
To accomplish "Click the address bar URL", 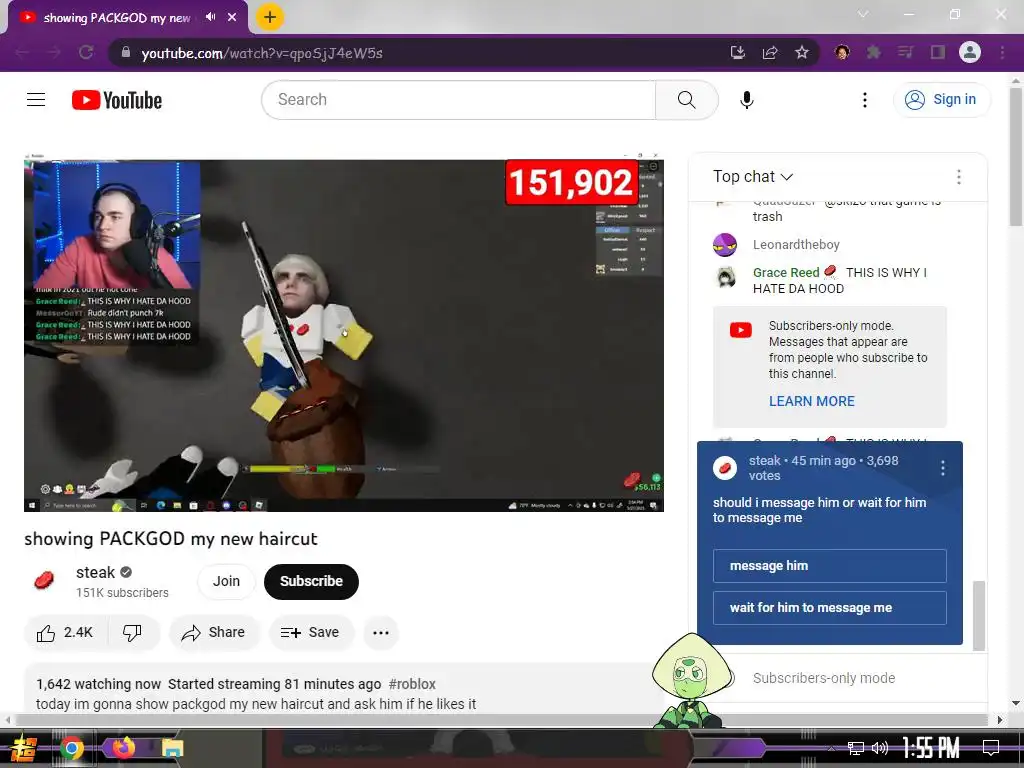I will coord(262,53).
